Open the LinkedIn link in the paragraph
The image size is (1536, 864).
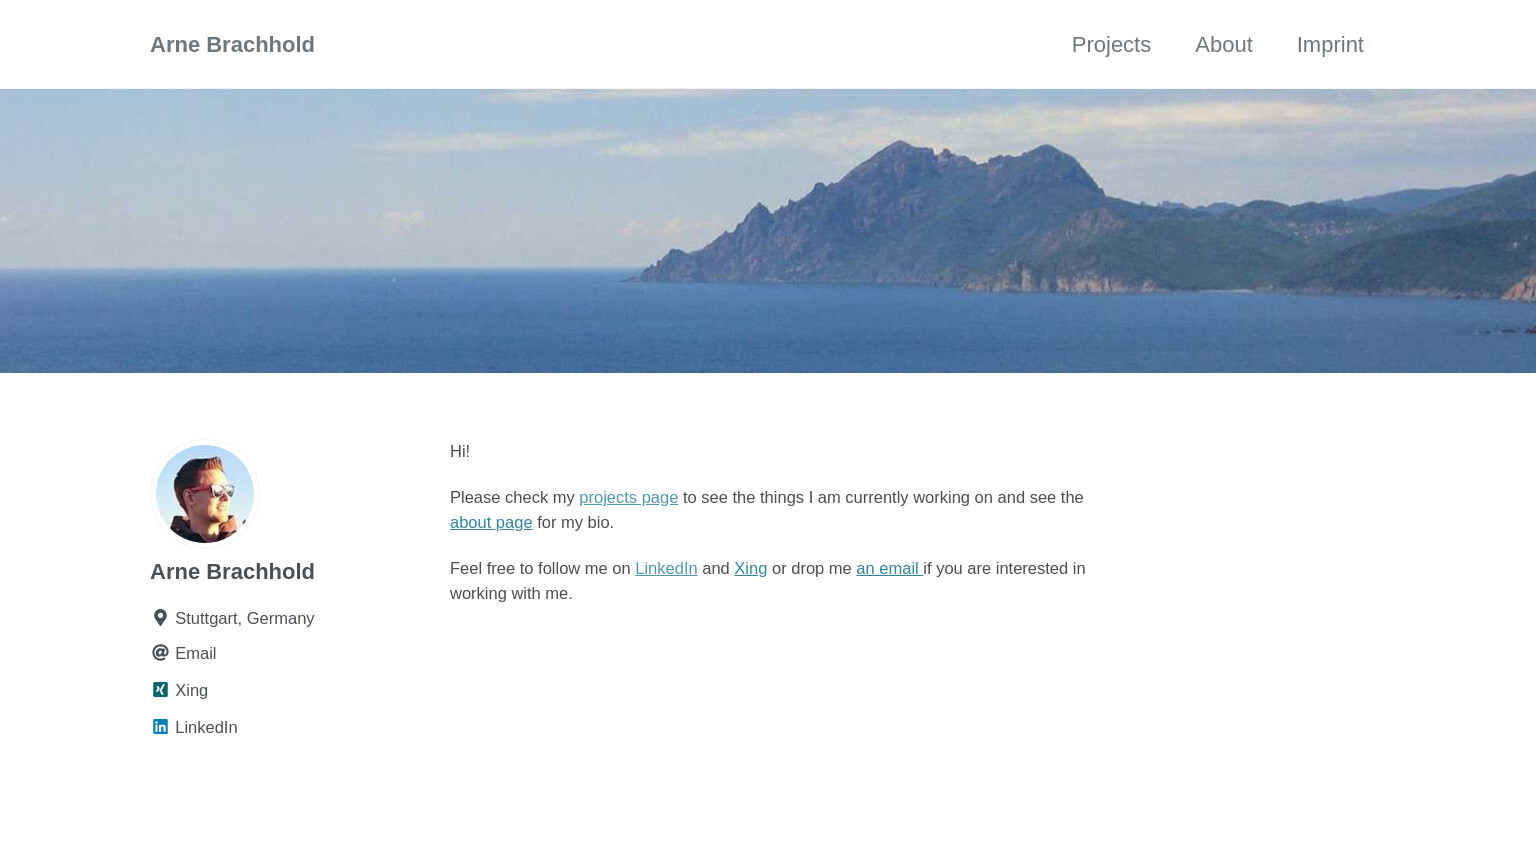click(x=666, y=568)
